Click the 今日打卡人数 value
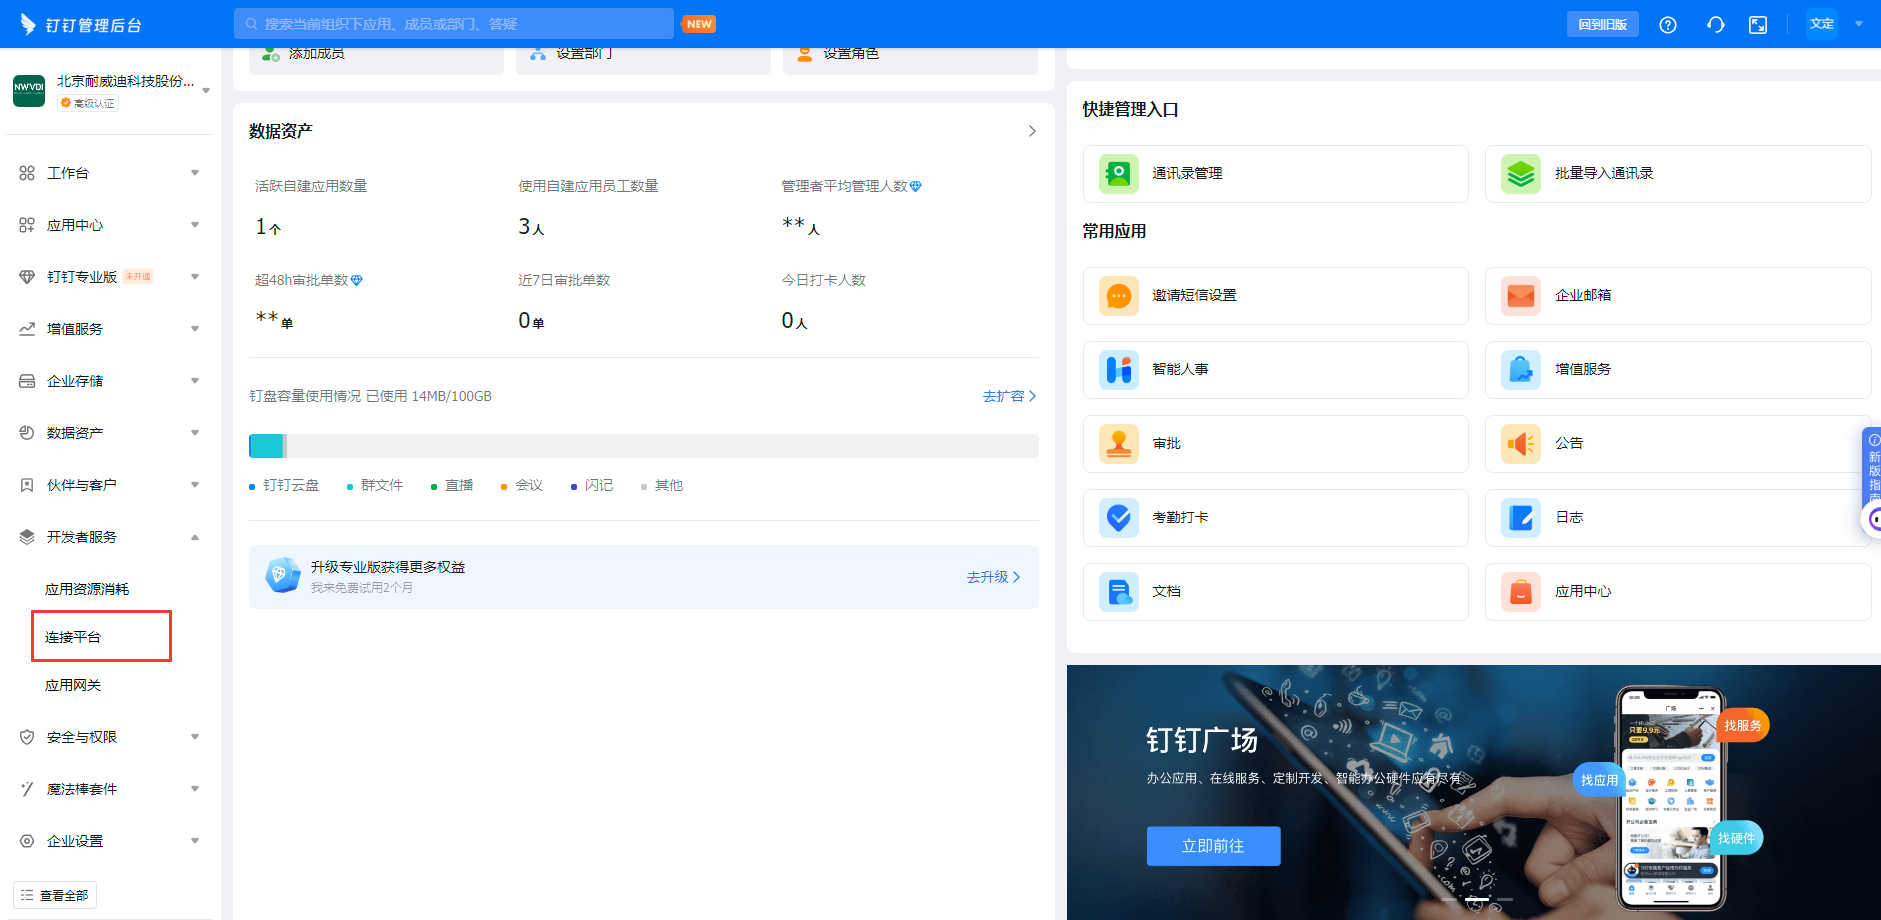 click(794, 321)
